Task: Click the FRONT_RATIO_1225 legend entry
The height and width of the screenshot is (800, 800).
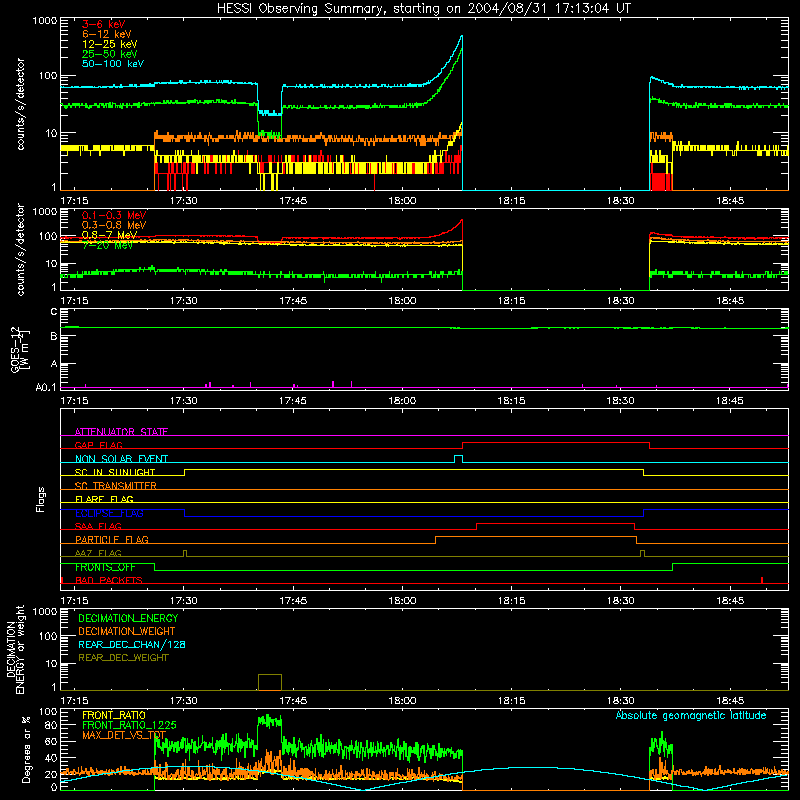Action: point(129,725)
